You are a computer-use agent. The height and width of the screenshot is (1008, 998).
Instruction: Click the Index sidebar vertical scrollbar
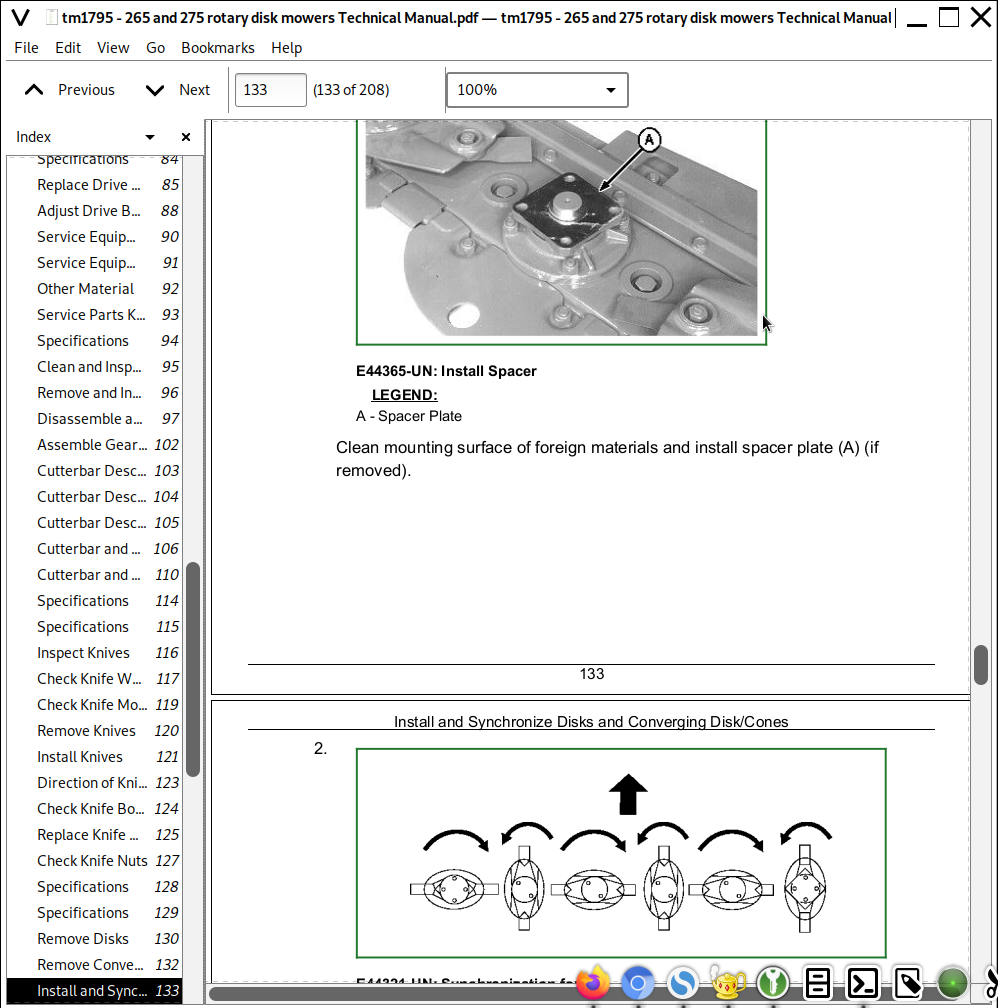pyautogui.click(x=192, y=669)
